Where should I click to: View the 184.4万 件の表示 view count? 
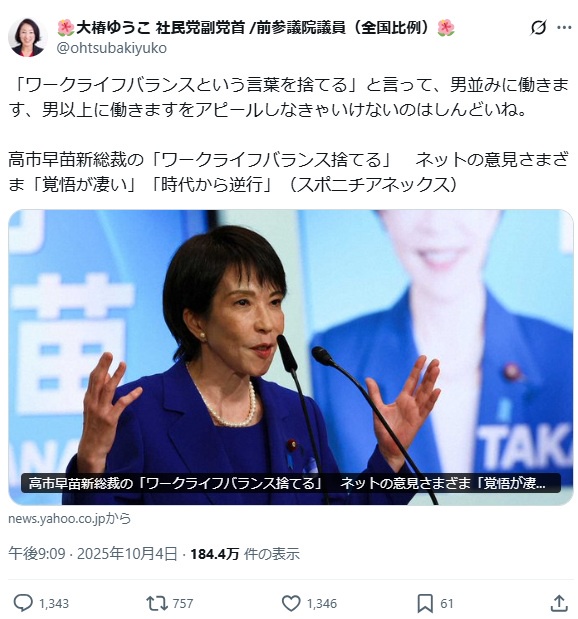[x=245, y=553]
